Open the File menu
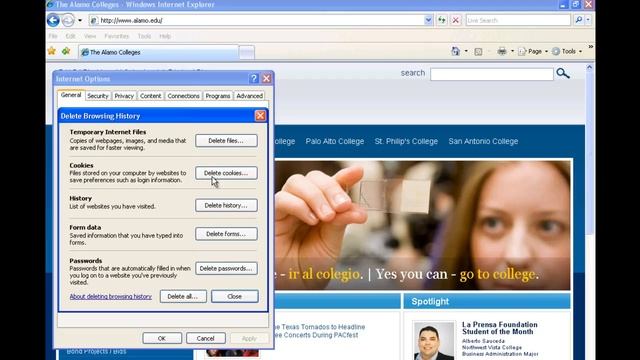The height and width of the screenshot is (360, 640). coord(53,36)
